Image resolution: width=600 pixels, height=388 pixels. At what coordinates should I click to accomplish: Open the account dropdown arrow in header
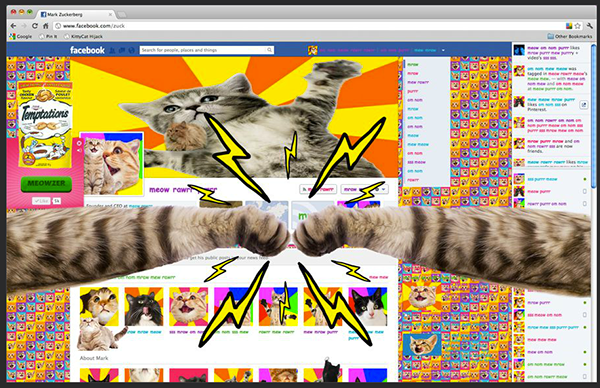[443, 50]
